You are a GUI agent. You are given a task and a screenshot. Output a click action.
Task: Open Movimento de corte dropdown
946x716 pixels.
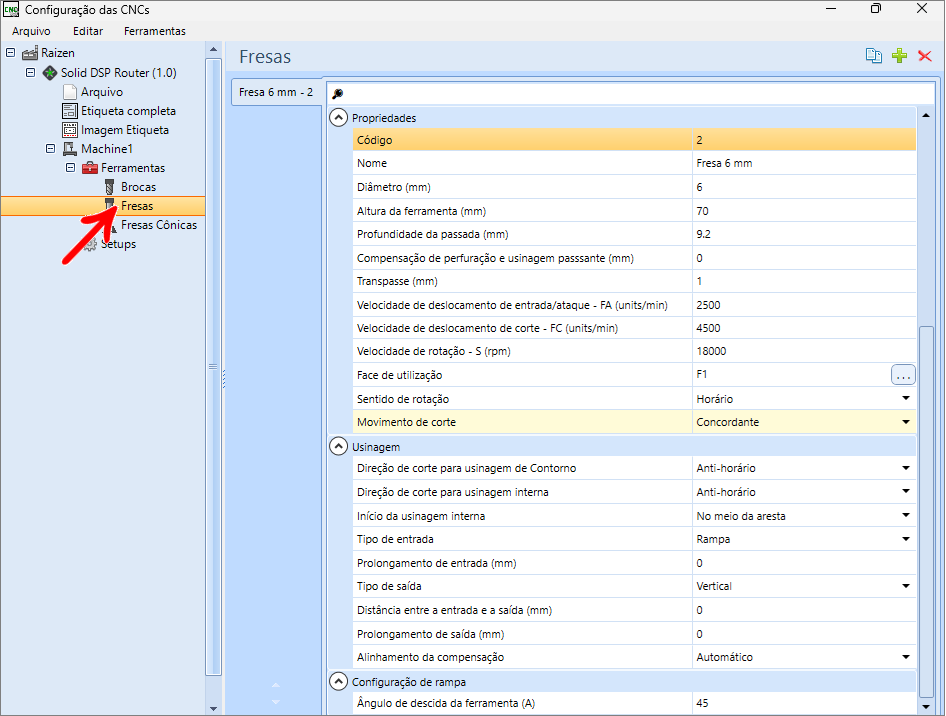pyautogui.click(x=906, y=422)
